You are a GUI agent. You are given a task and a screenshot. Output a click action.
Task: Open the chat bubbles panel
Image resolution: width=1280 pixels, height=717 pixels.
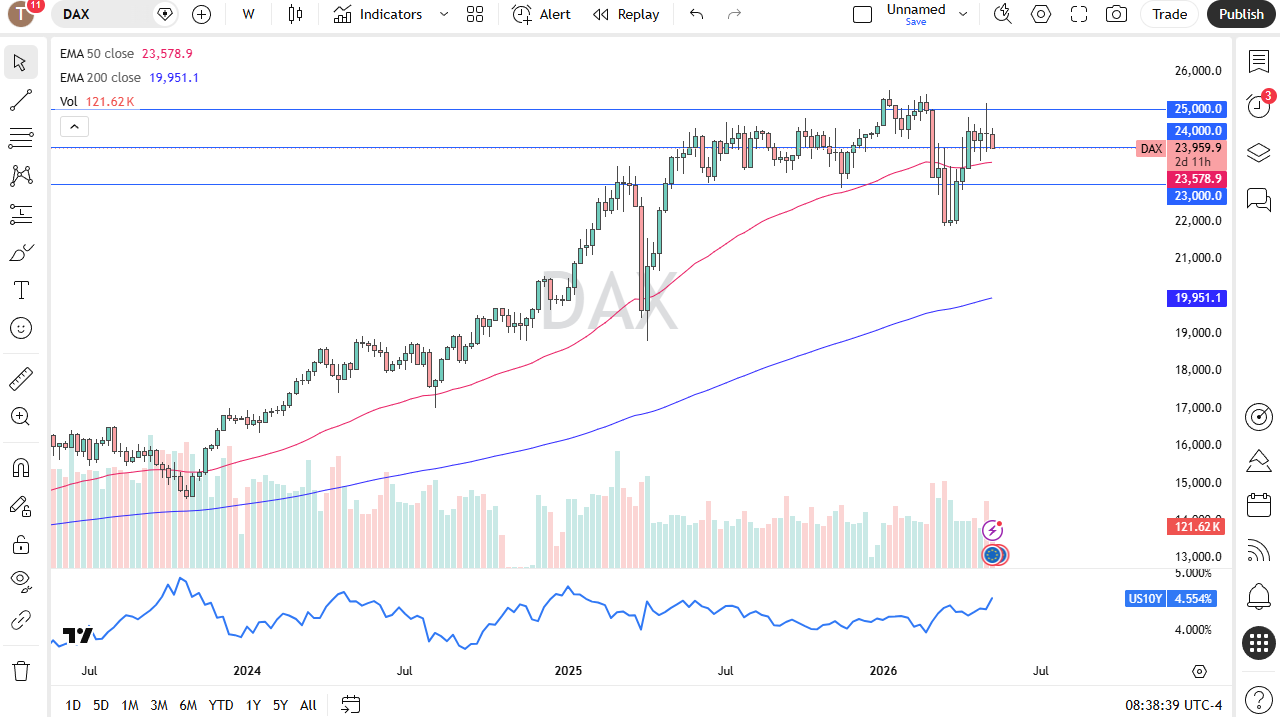click(1258, 199)
